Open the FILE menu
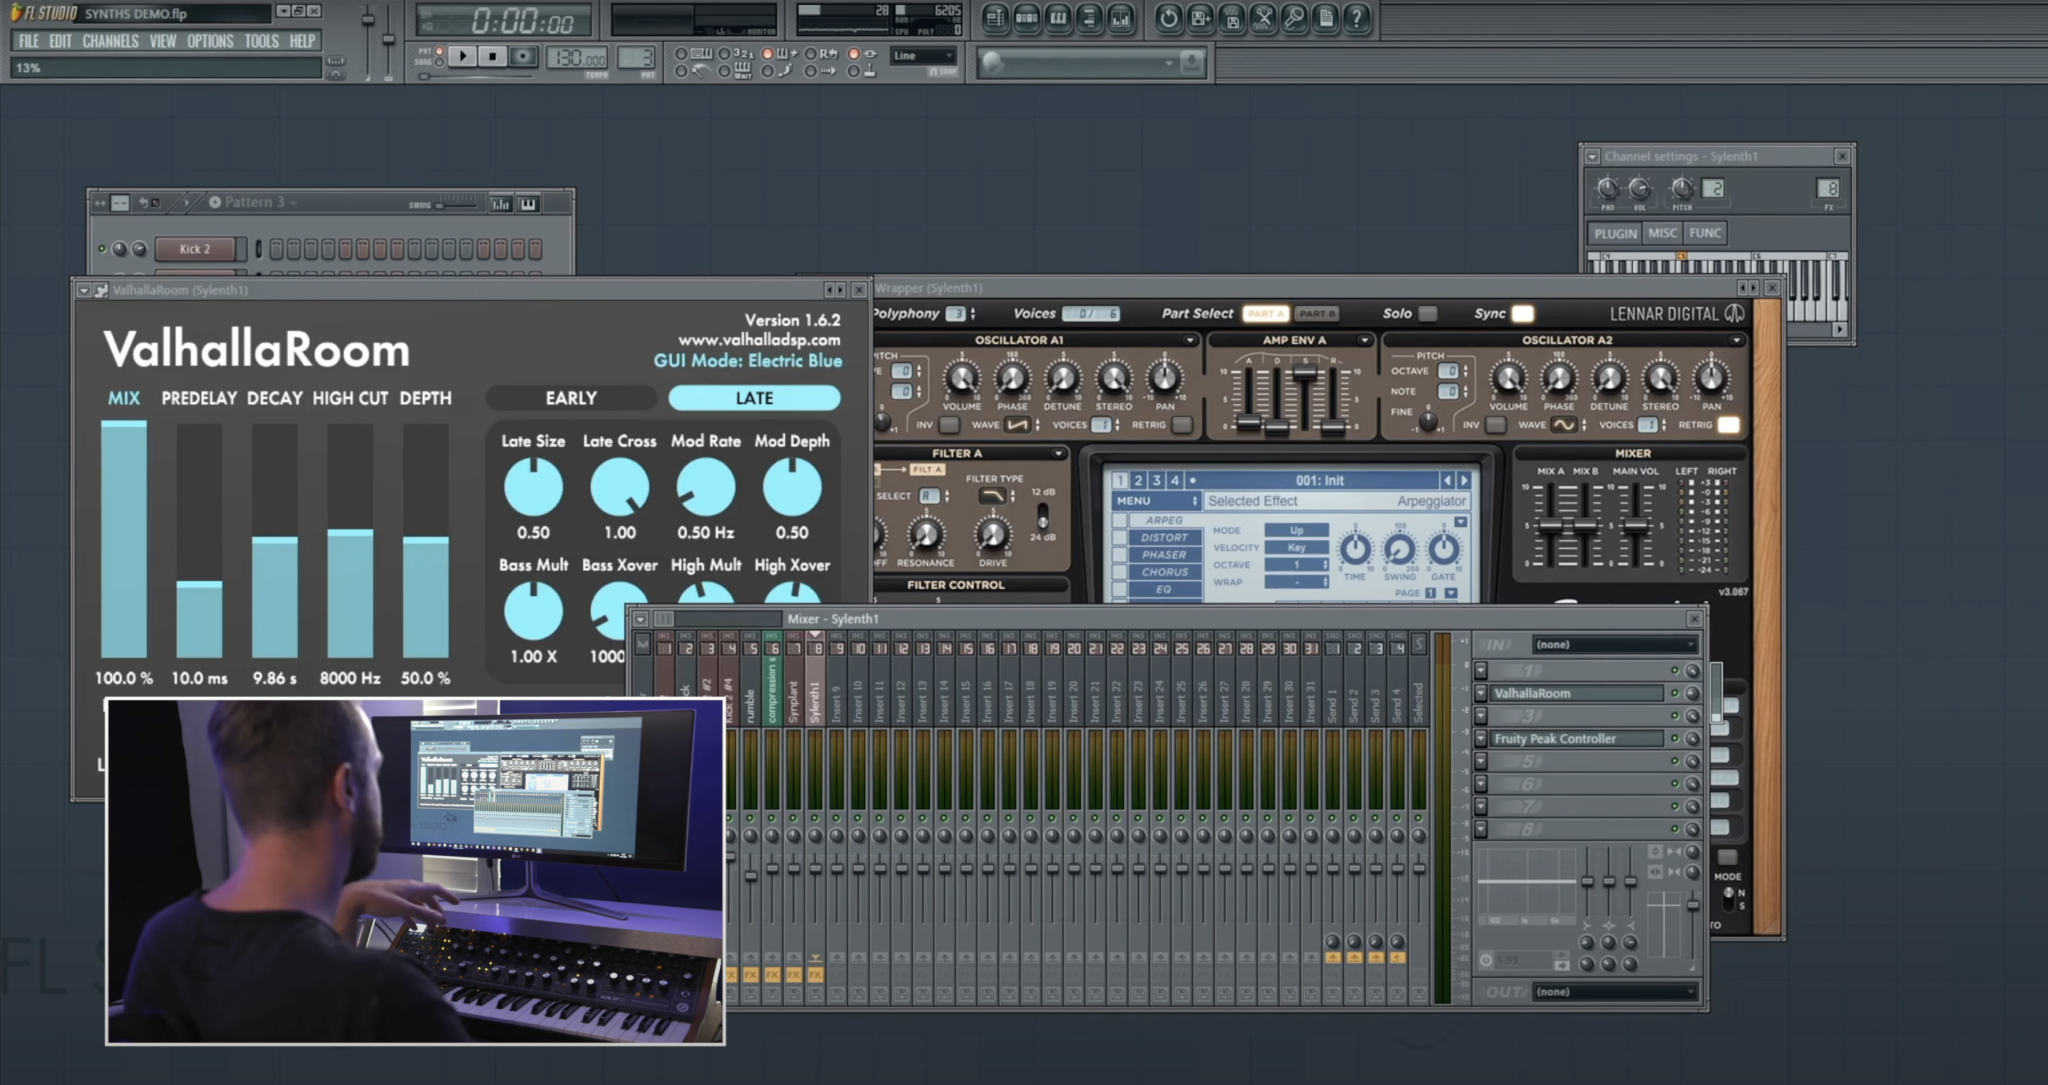This screenshot has width=2048, height=1085. [28, 41]
